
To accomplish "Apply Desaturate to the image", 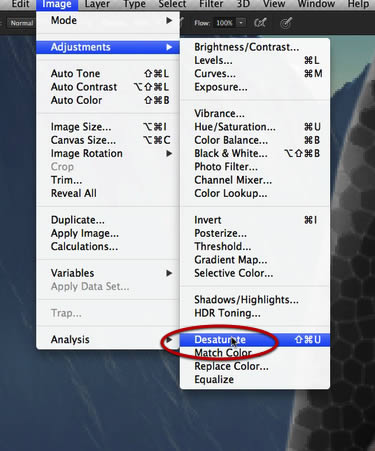I will tap(255, 340).
